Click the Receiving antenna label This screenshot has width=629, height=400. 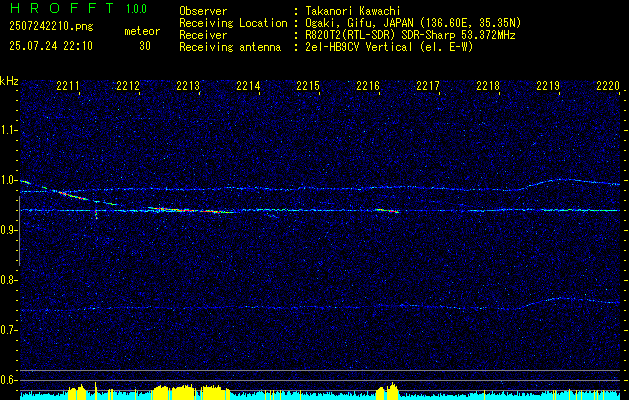pyautogui.click(x=230, y=47)
